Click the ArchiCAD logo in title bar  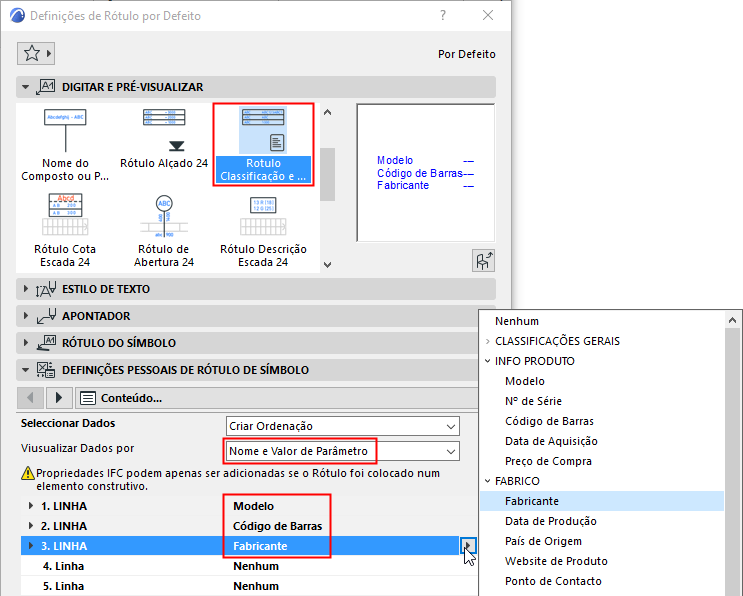click(x=17, y=16)
